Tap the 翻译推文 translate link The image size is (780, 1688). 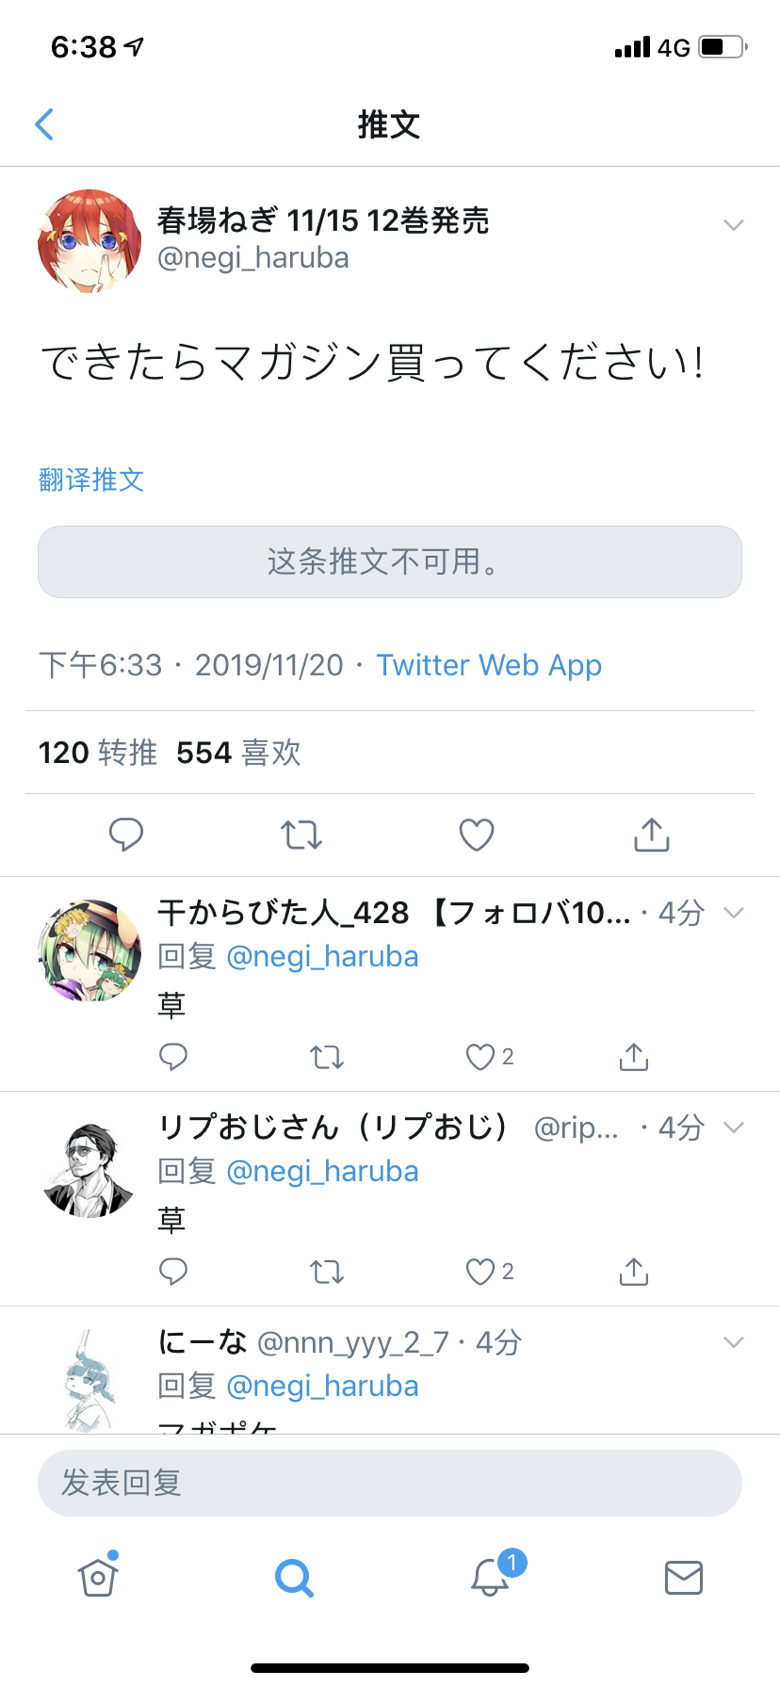tap(92, 480)
